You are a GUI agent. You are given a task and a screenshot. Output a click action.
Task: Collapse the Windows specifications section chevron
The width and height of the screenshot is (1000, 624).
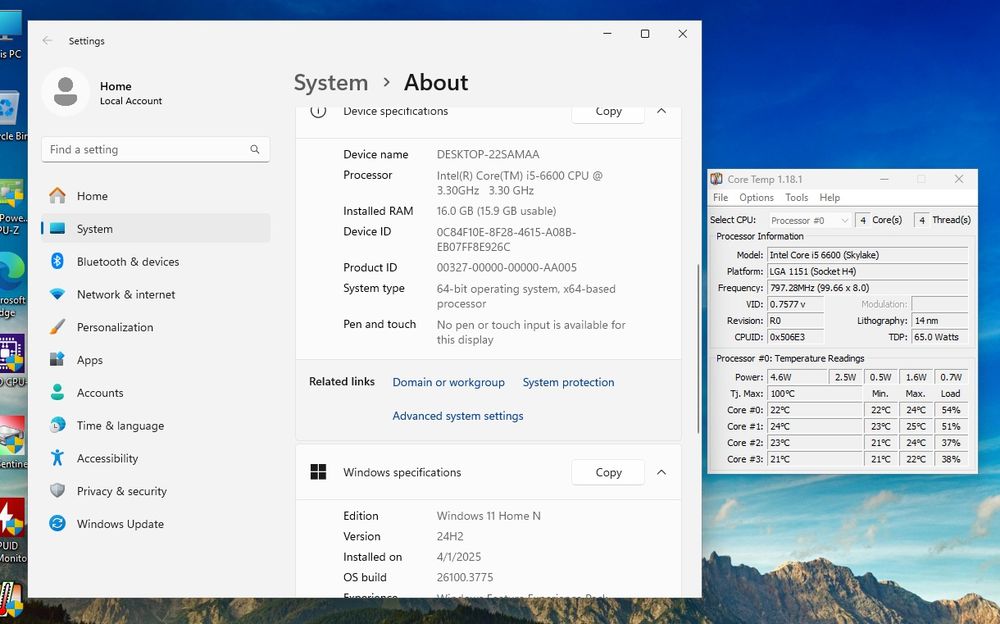tap(661, 472)
